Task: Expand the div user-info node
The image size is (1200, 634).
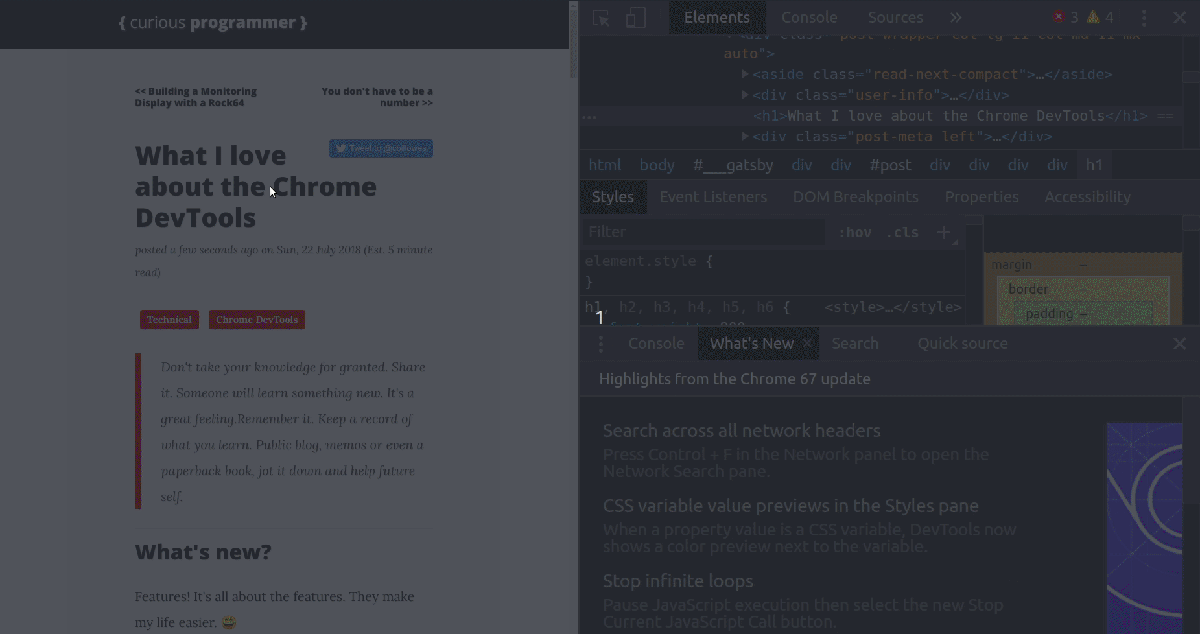Action: (745, 95)
